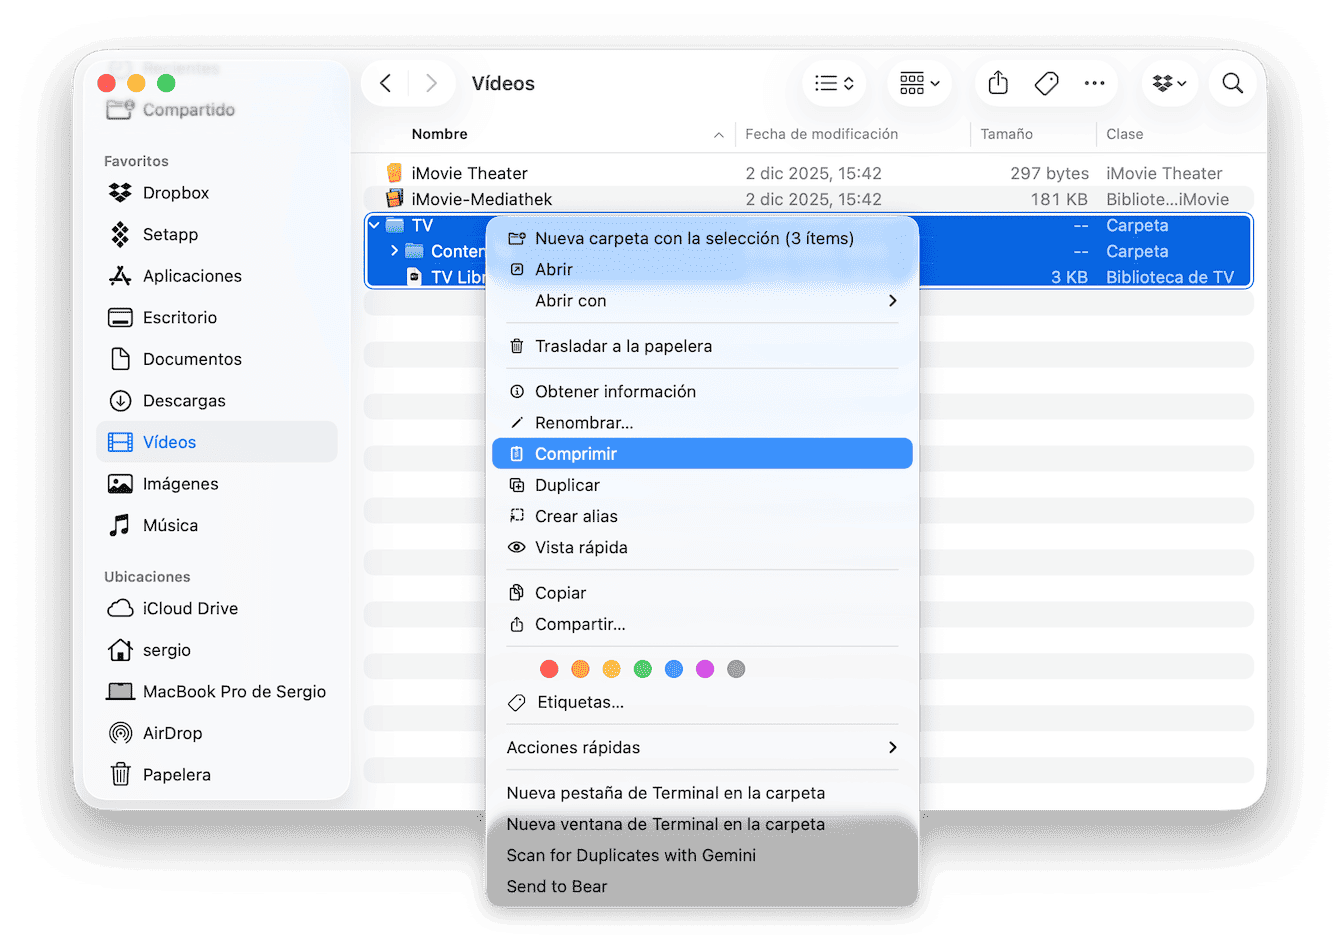Open Descargas in the sidebar

coord(217,401)
